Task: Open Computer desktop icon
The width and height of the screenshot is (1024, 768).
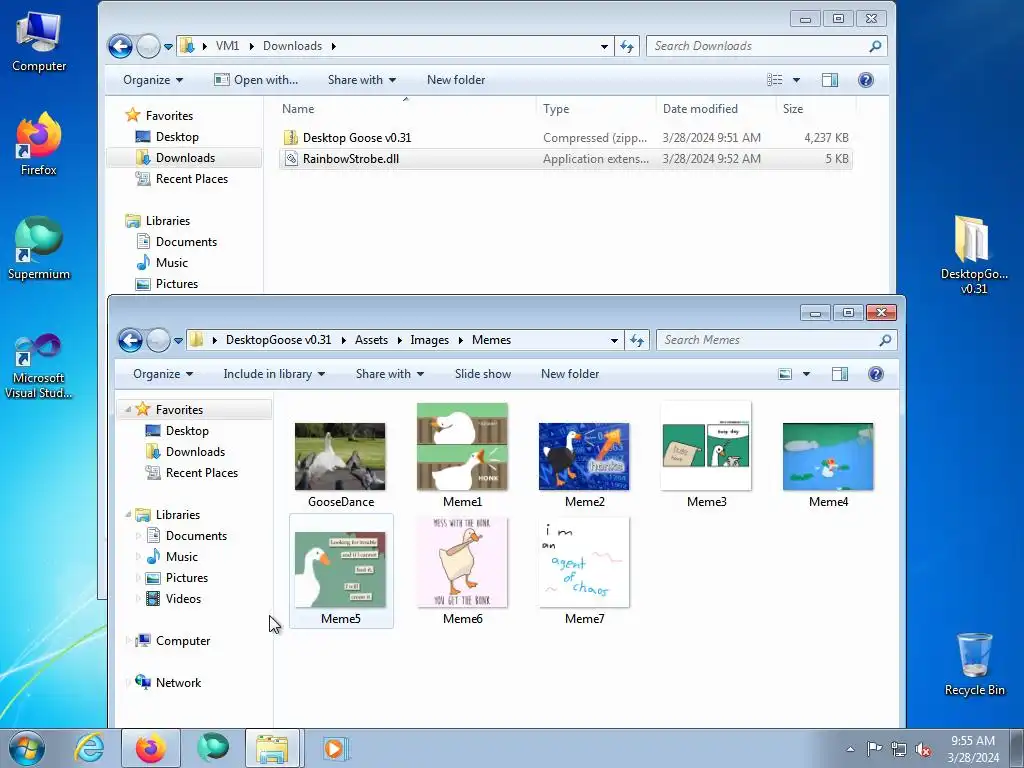Action: pyautogui.click(x=39, y=42)
